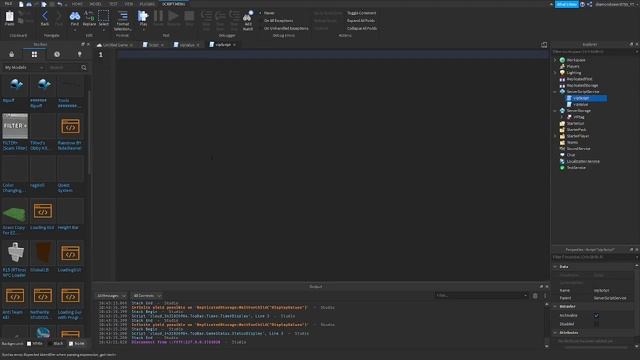Open the Toolbox Recent clock icon
Screen dimensions: 640x360
pyautogui.click(x=57, y=54)
